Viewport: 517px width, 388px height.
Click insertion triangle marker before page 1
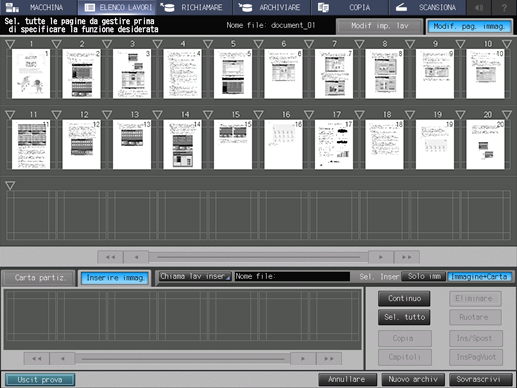pyautogui.click(x=10, y=44)
